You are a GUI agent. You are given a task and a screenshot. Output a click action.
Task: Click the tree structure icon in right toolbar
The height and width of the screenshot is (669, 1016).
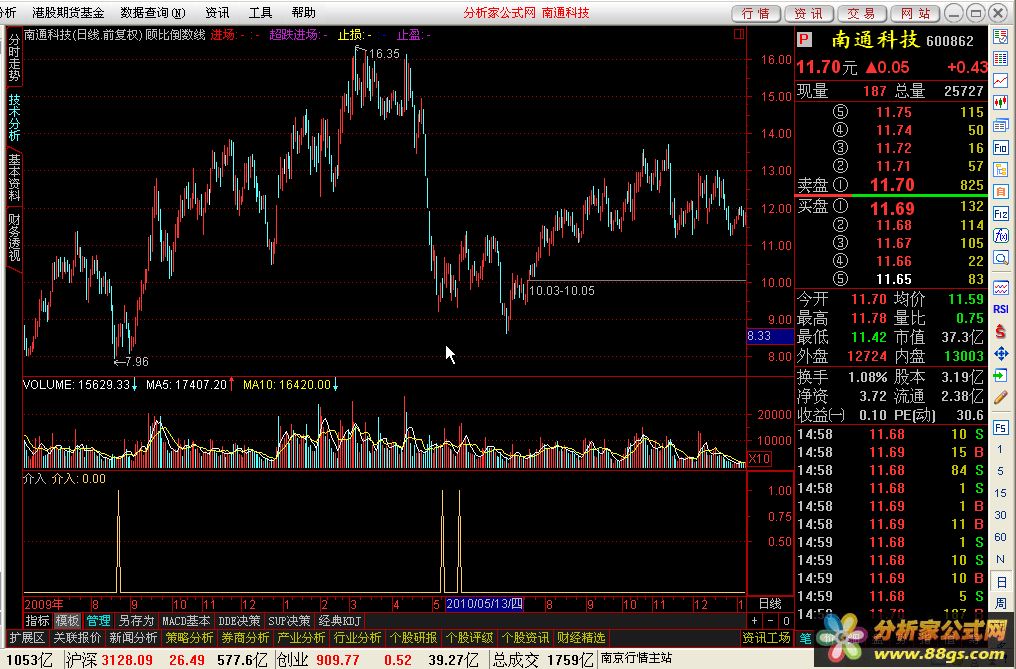click(x=1000, y=170)
